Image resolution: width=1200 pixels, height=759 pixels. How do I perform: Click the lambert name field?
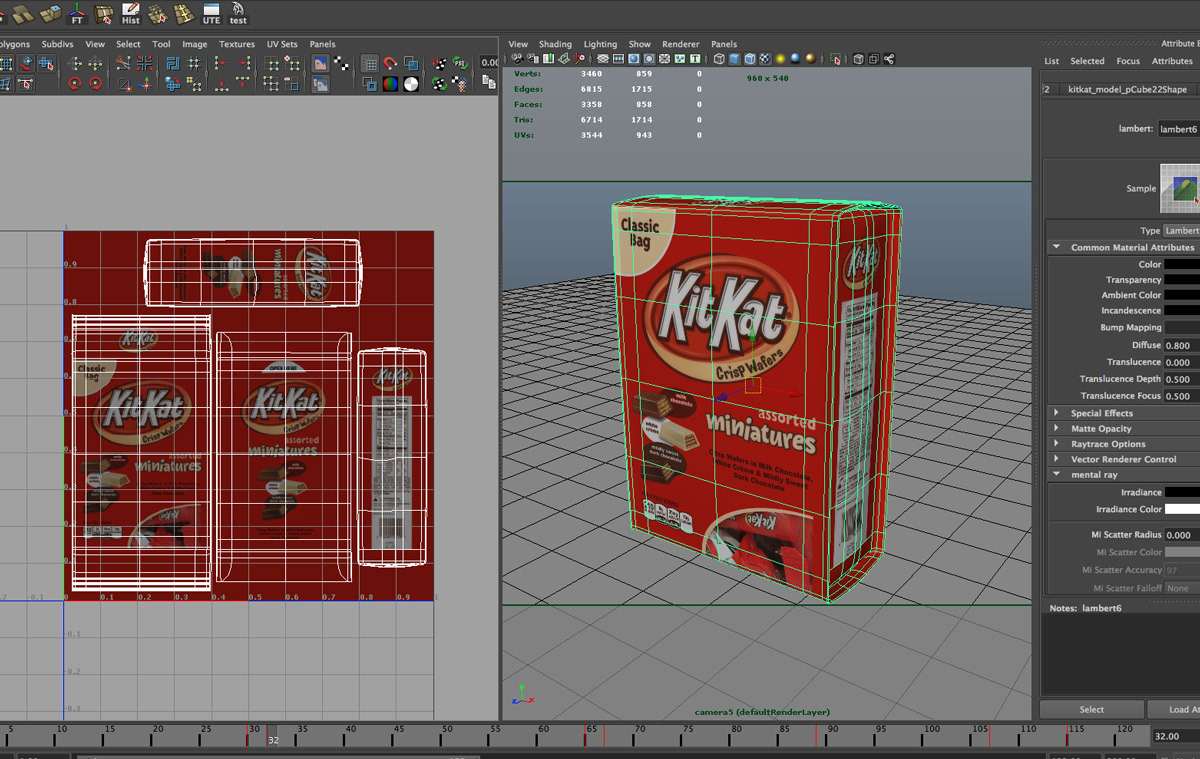point(1179,129)
